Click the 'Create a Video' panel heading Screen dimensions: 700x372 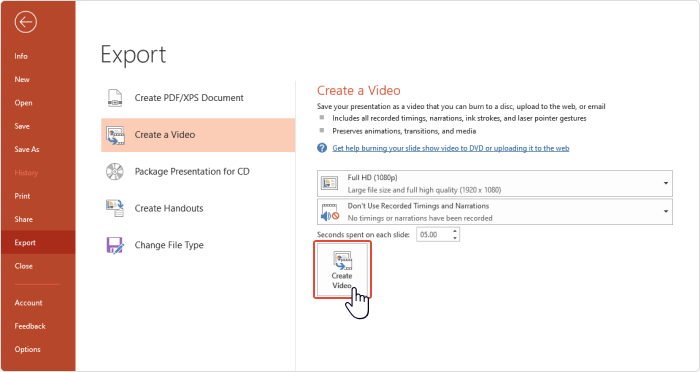(x=358, y=91)
